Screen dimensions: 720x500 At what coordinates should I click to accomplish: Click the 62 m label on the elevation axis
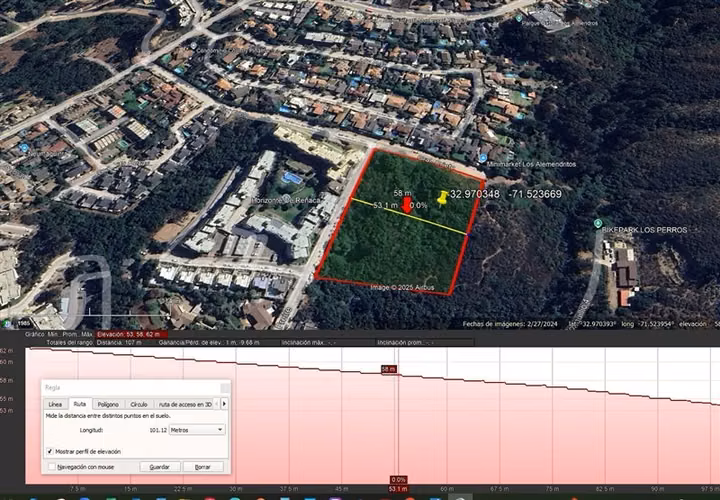(x=6, y=351)
